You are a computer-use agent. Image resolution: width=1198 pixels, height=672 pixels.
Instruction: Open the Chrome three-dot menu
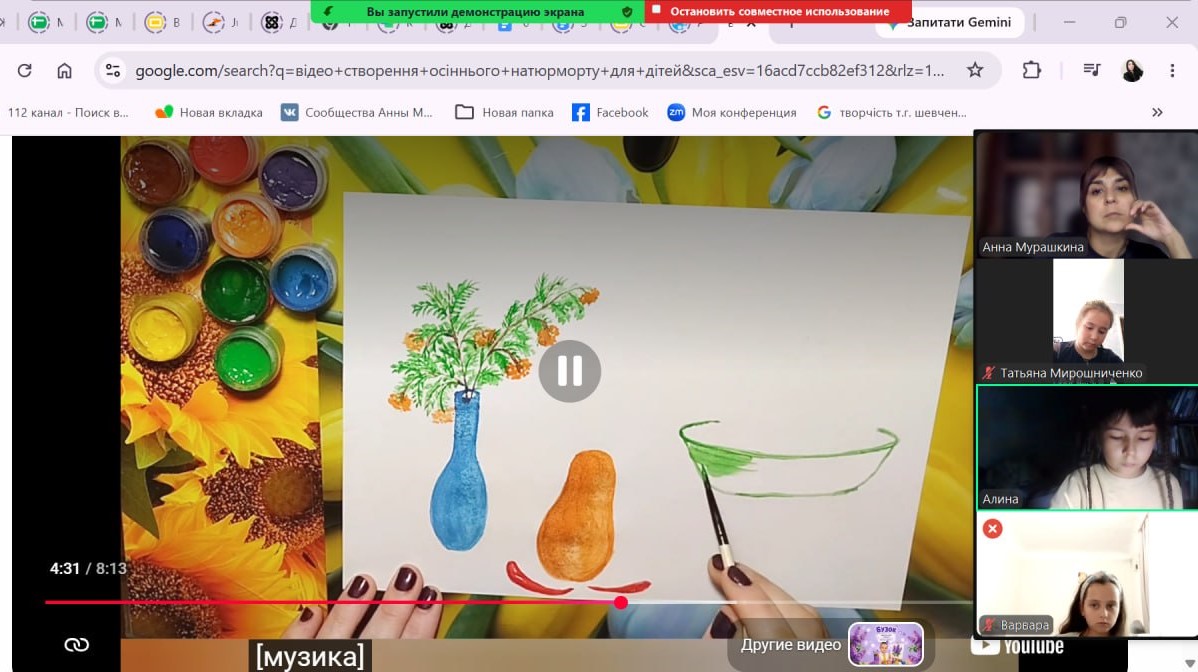pyautogui.click(x=1172, y=70)
